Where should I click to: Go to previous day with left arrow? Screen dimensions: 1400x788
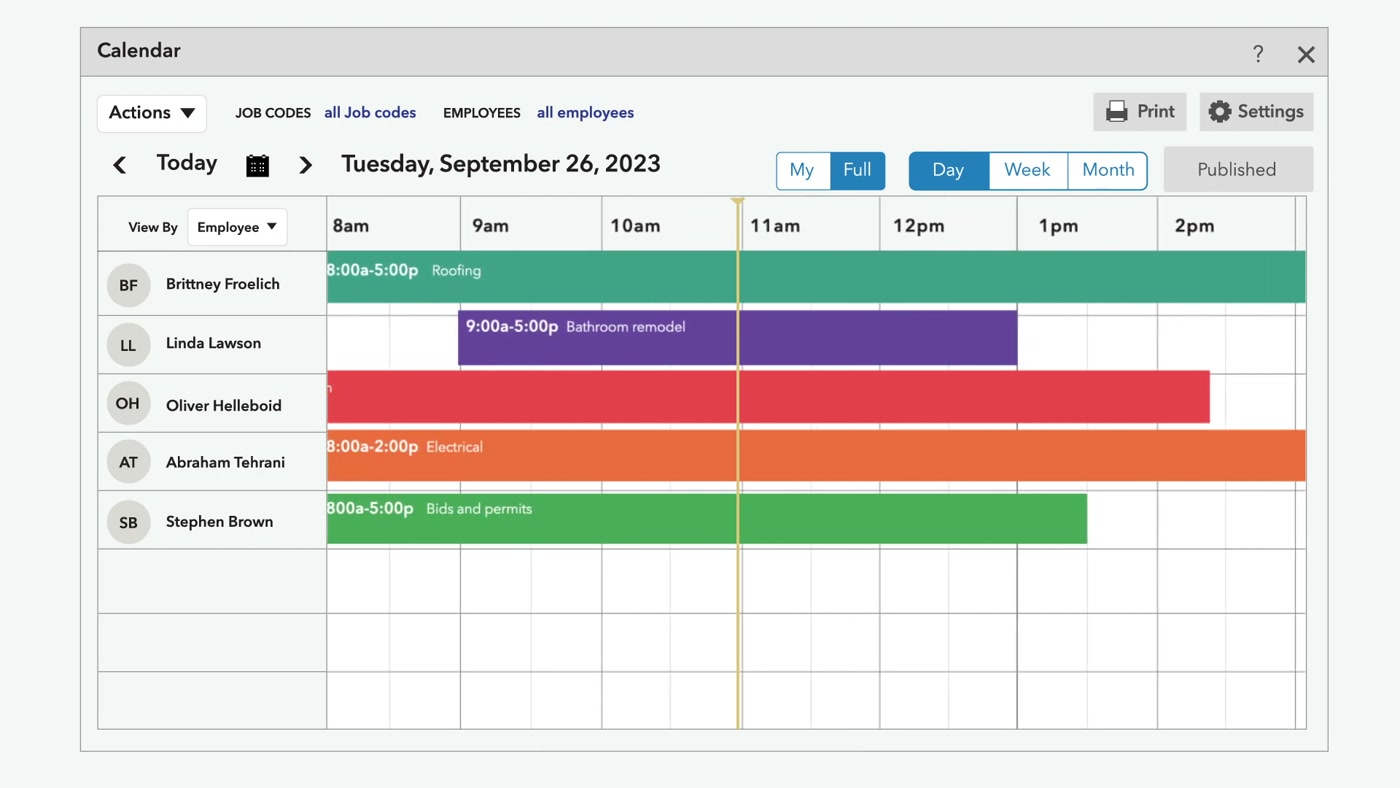(120, 165)
